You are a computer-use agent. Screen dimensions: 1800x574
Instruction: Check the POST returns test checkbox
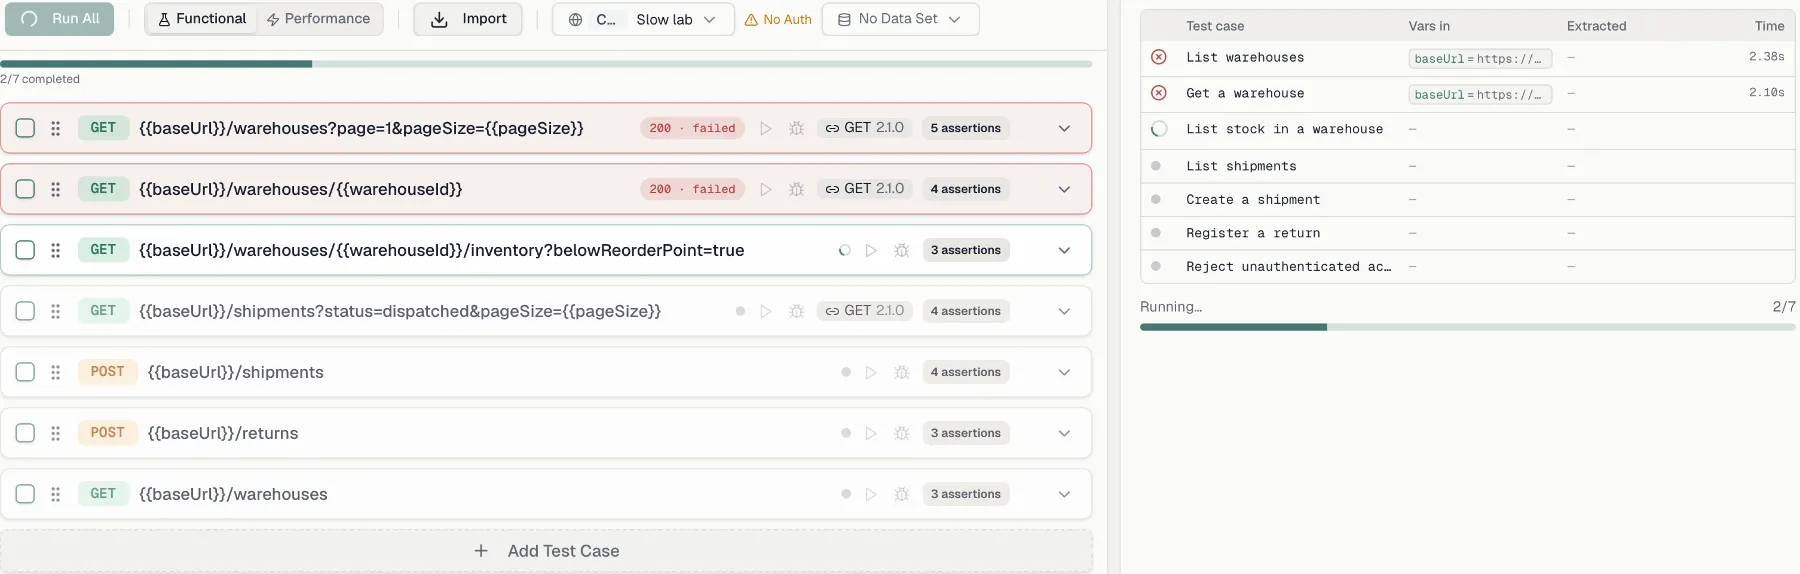[26, 433]
